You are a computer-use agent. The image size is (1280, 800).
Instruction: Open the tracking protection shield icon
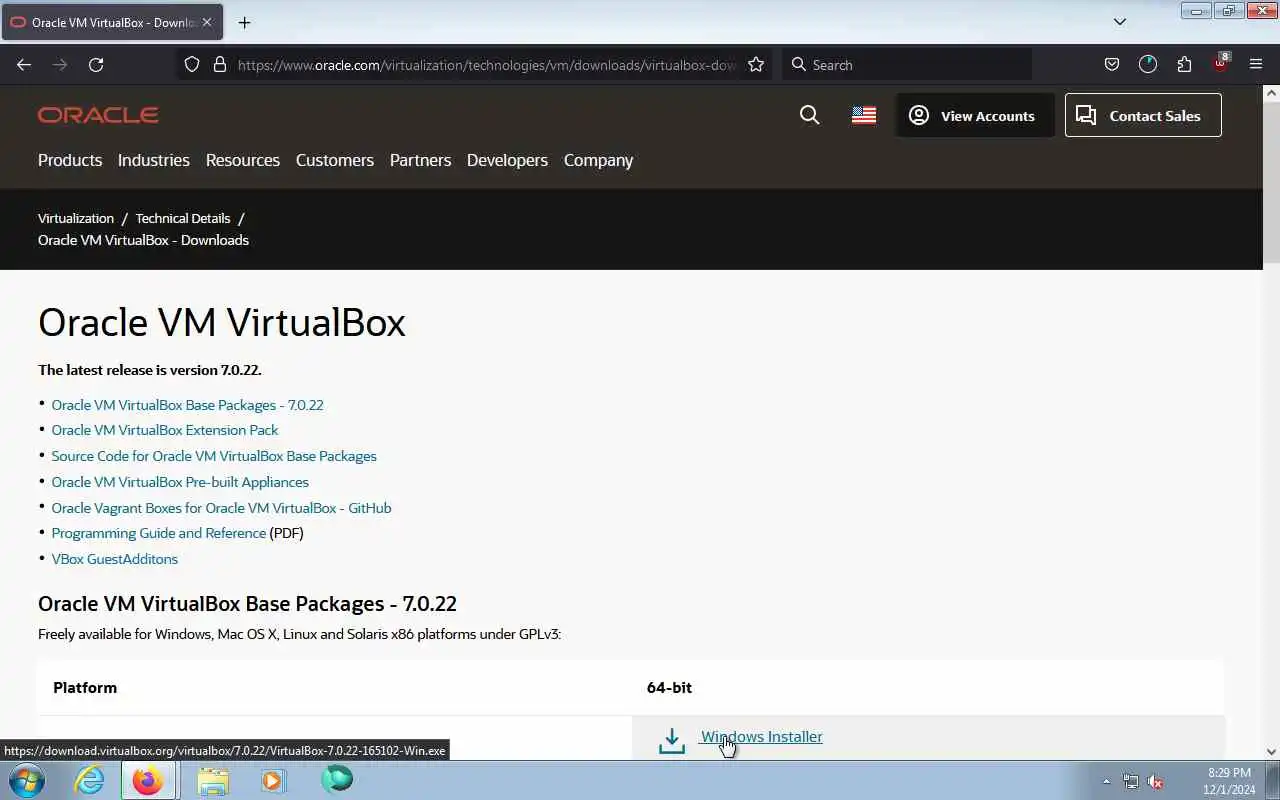pos(192,64)
